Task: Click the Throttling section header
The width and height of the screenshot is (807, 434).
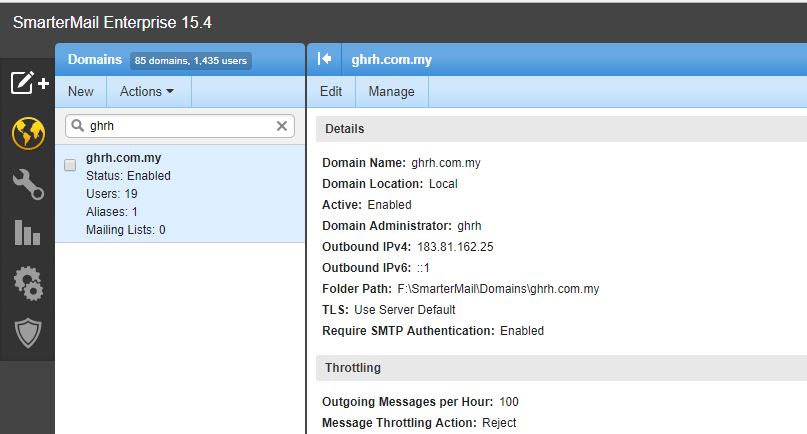Action: 353,368
